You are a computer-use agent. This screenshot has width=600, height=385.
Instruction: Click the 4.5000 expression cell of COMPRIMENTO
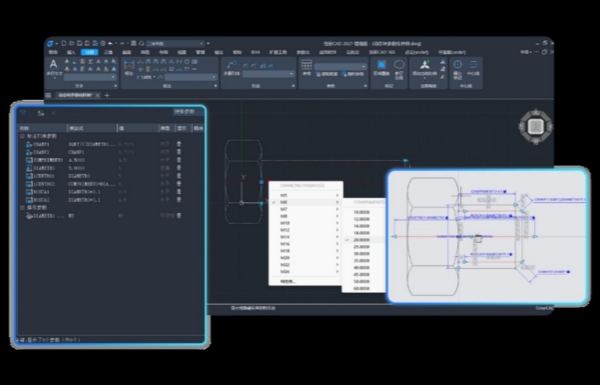point(92,160)
